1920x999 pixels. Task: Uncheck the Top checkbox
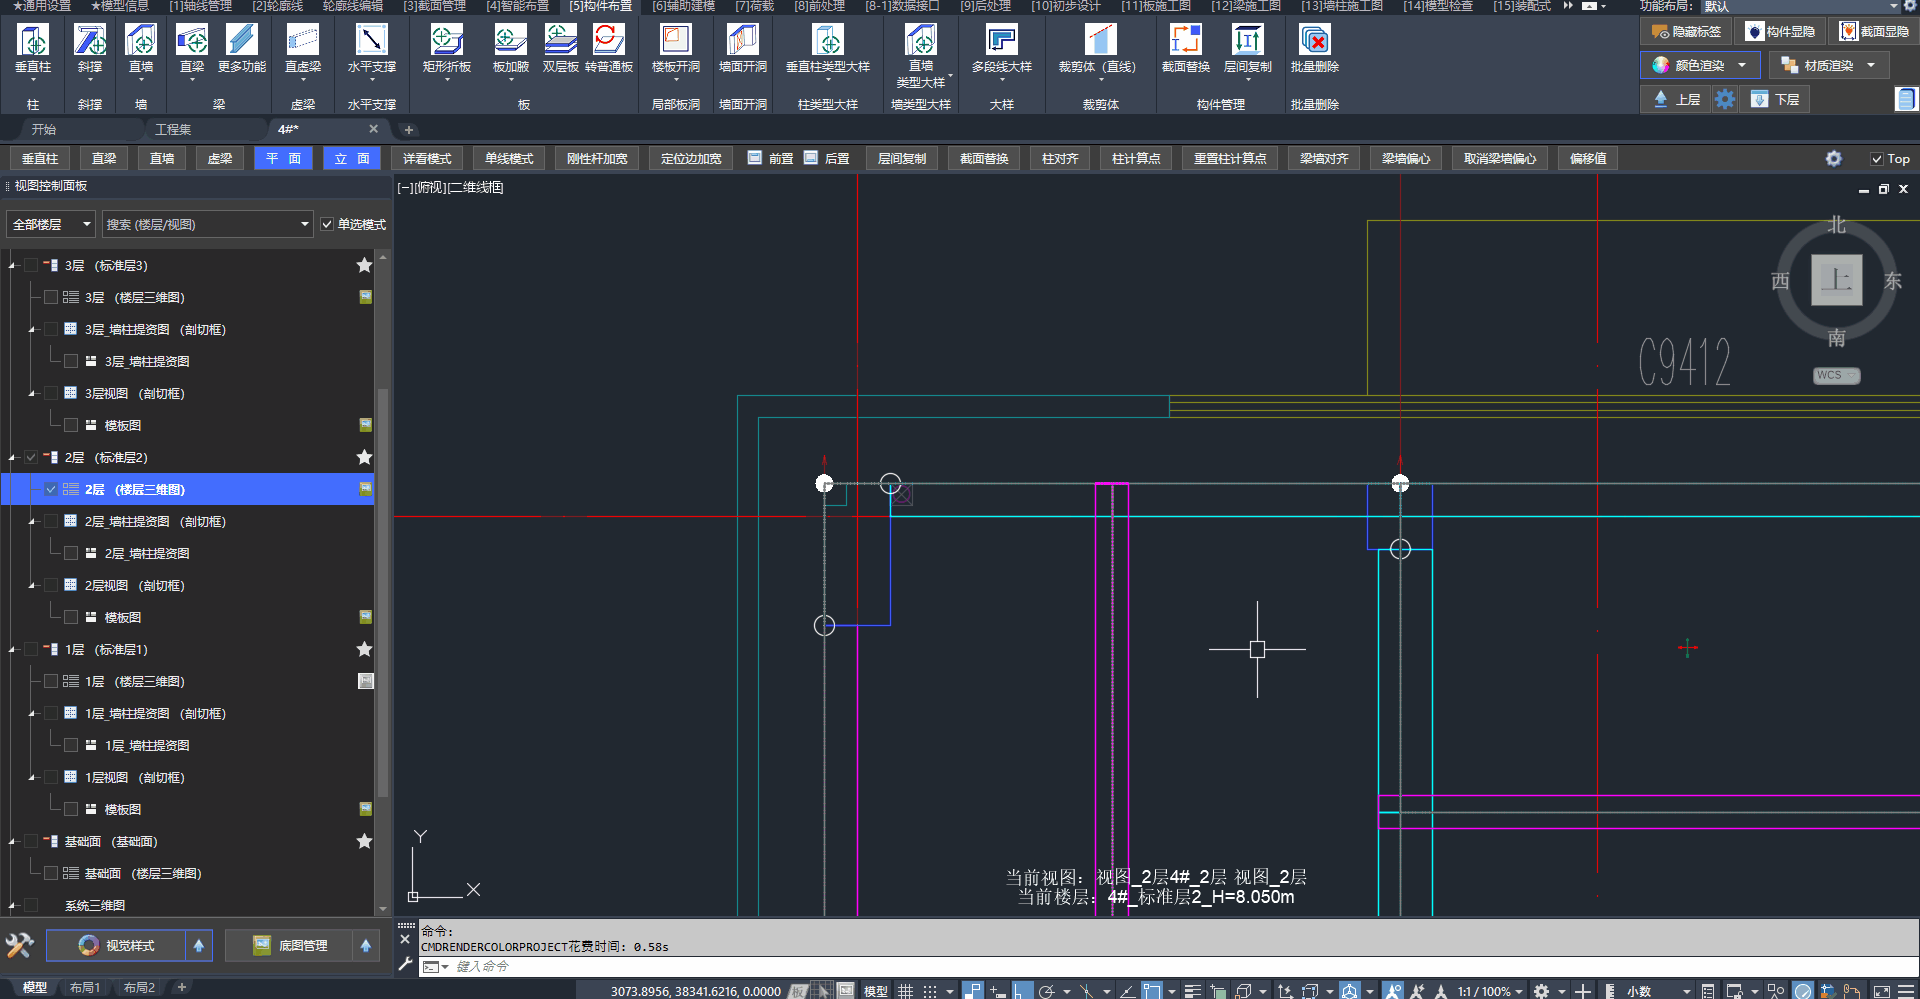click(x=1877, y=159)
